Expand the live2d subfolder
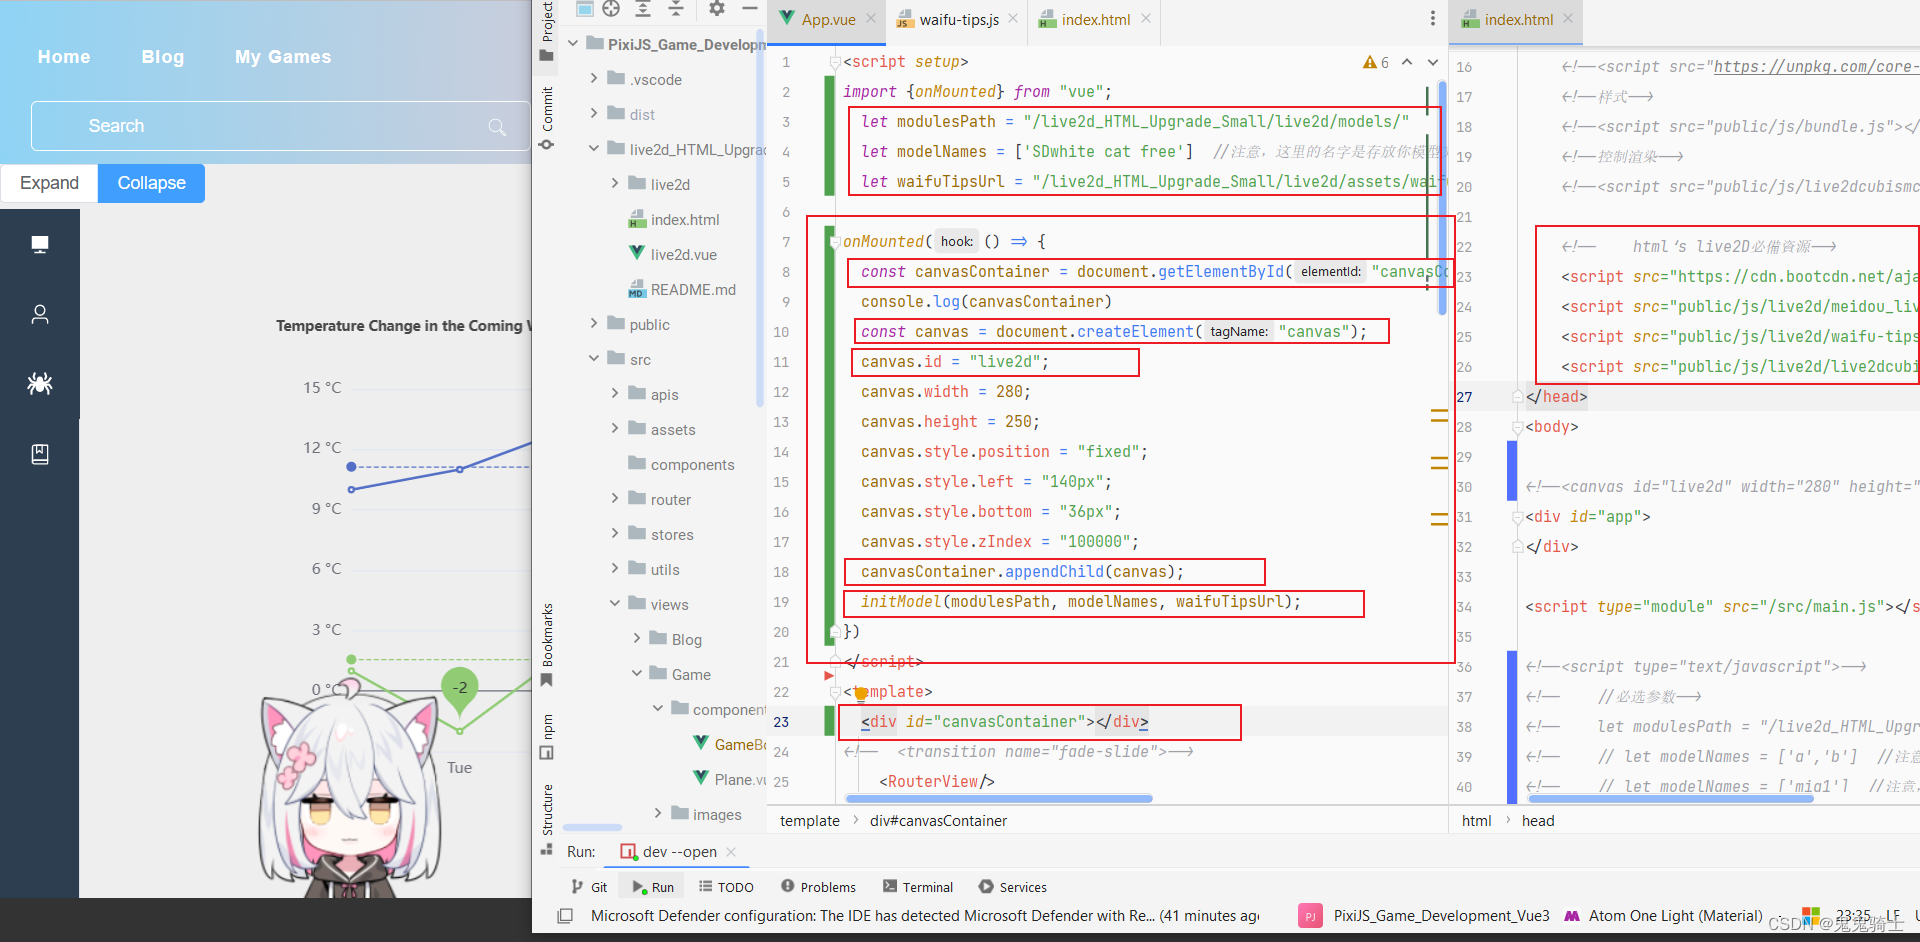Viewport: 1920px width, 942px height. 615,183
